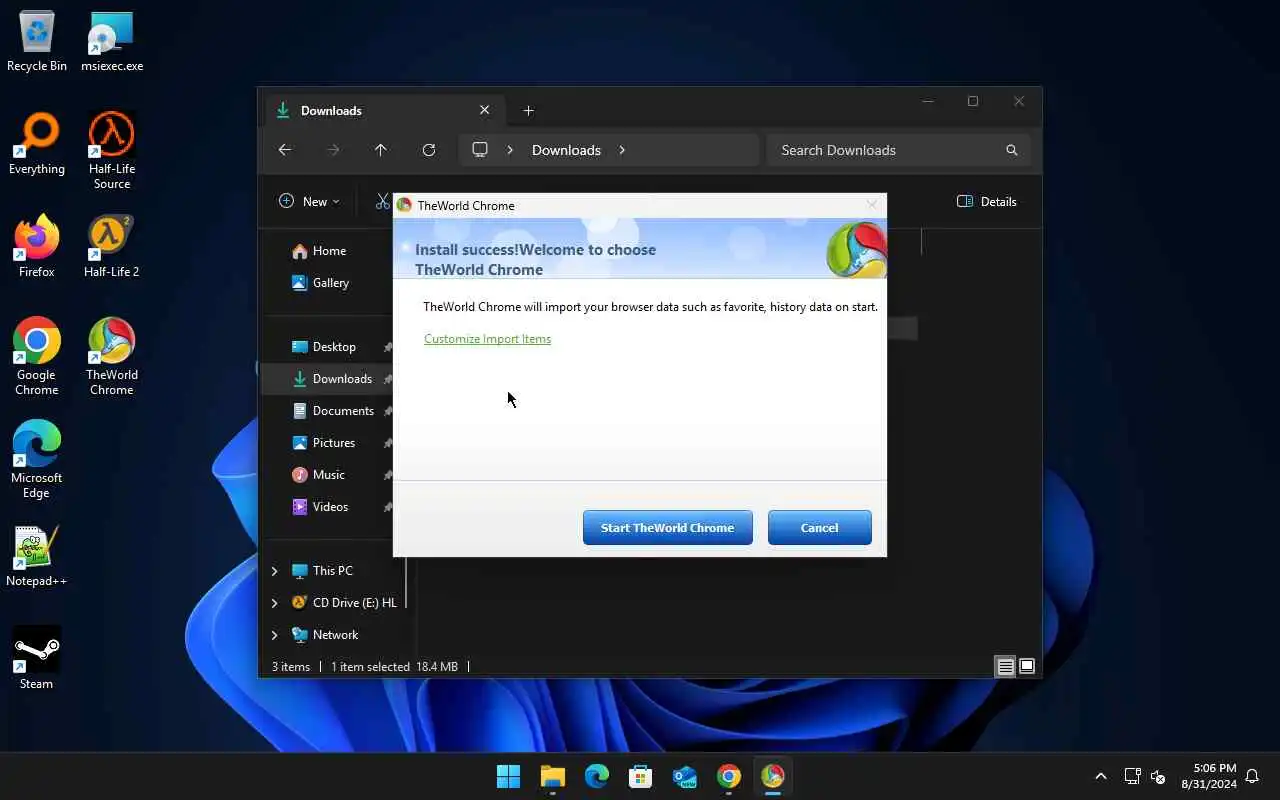
Task: Open a new File Explorer tab
Action: click(528, 110)
